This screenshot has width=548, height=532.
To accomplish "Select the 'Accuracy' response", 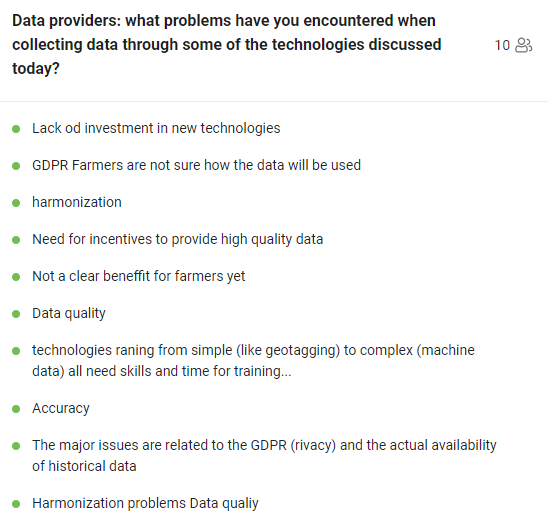I will click(61, 408).
